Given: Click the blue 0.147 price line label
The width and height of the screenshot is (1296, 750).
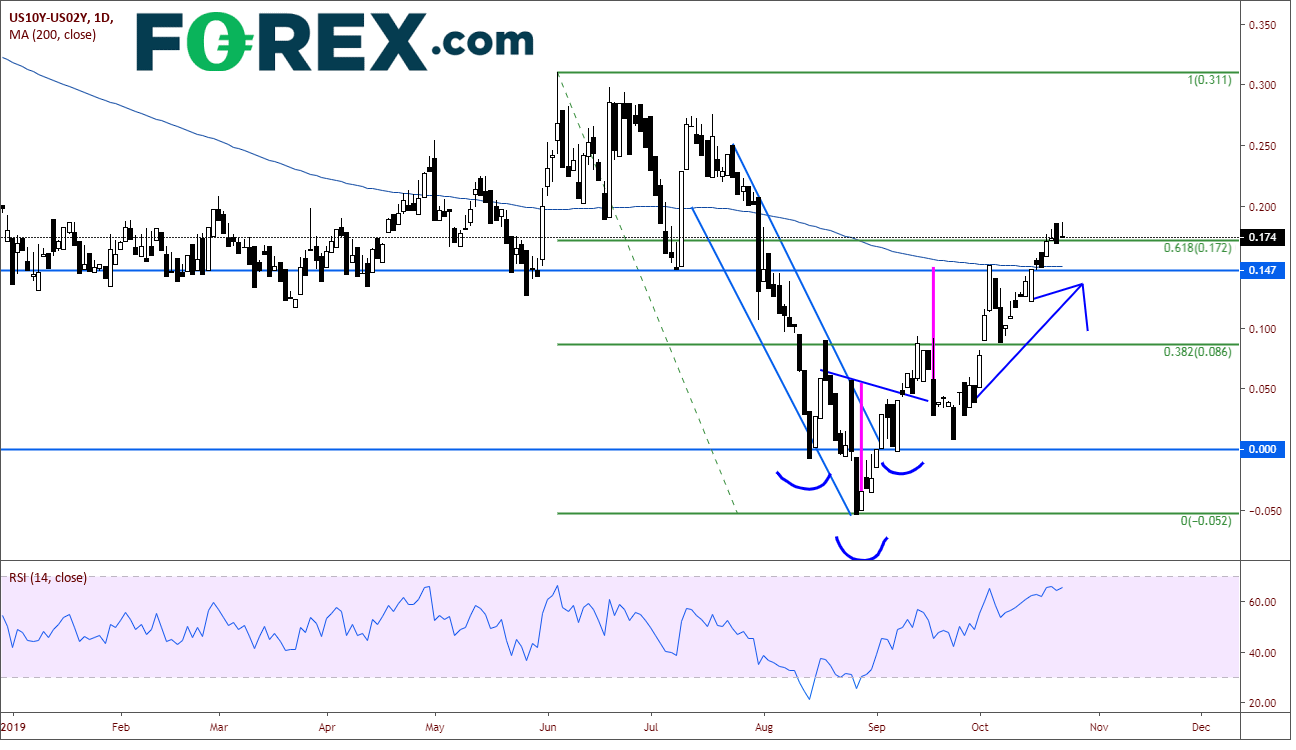Looking at the screenshot, I should click(1264, 271).
